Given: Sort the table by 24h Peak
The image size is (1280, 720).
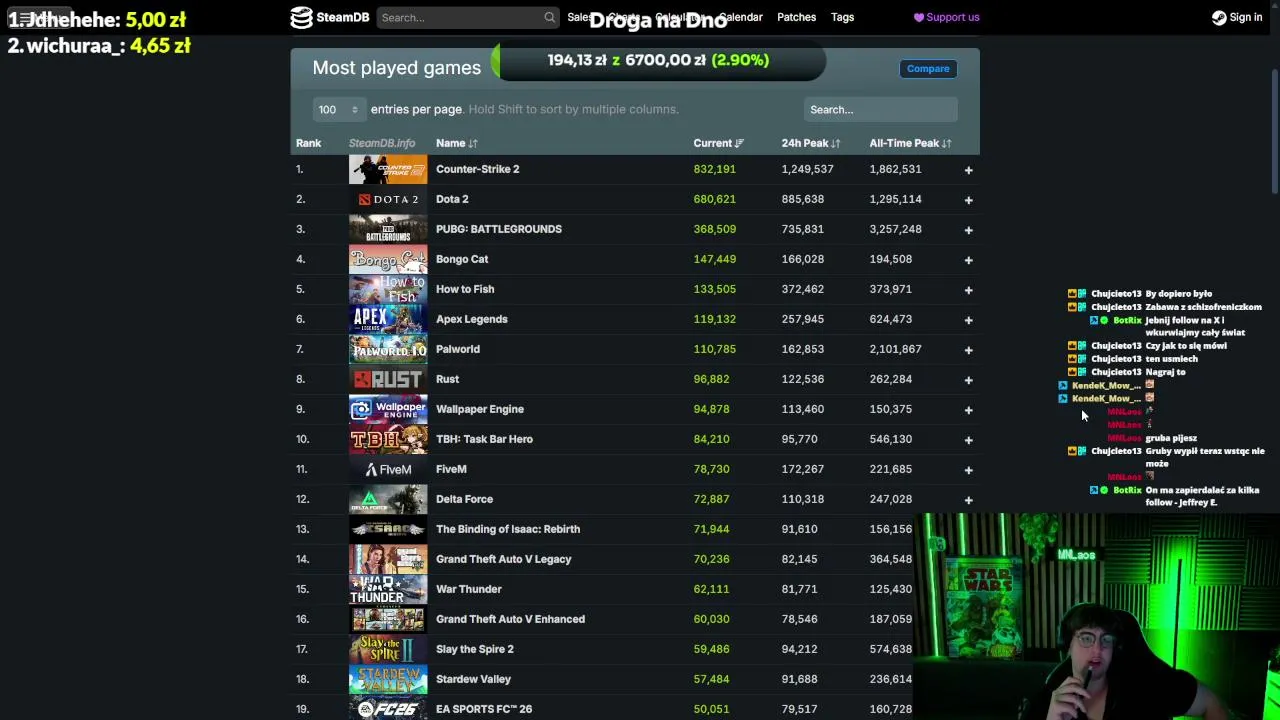Looking at the screenshot, I should [x=810, y=143].
